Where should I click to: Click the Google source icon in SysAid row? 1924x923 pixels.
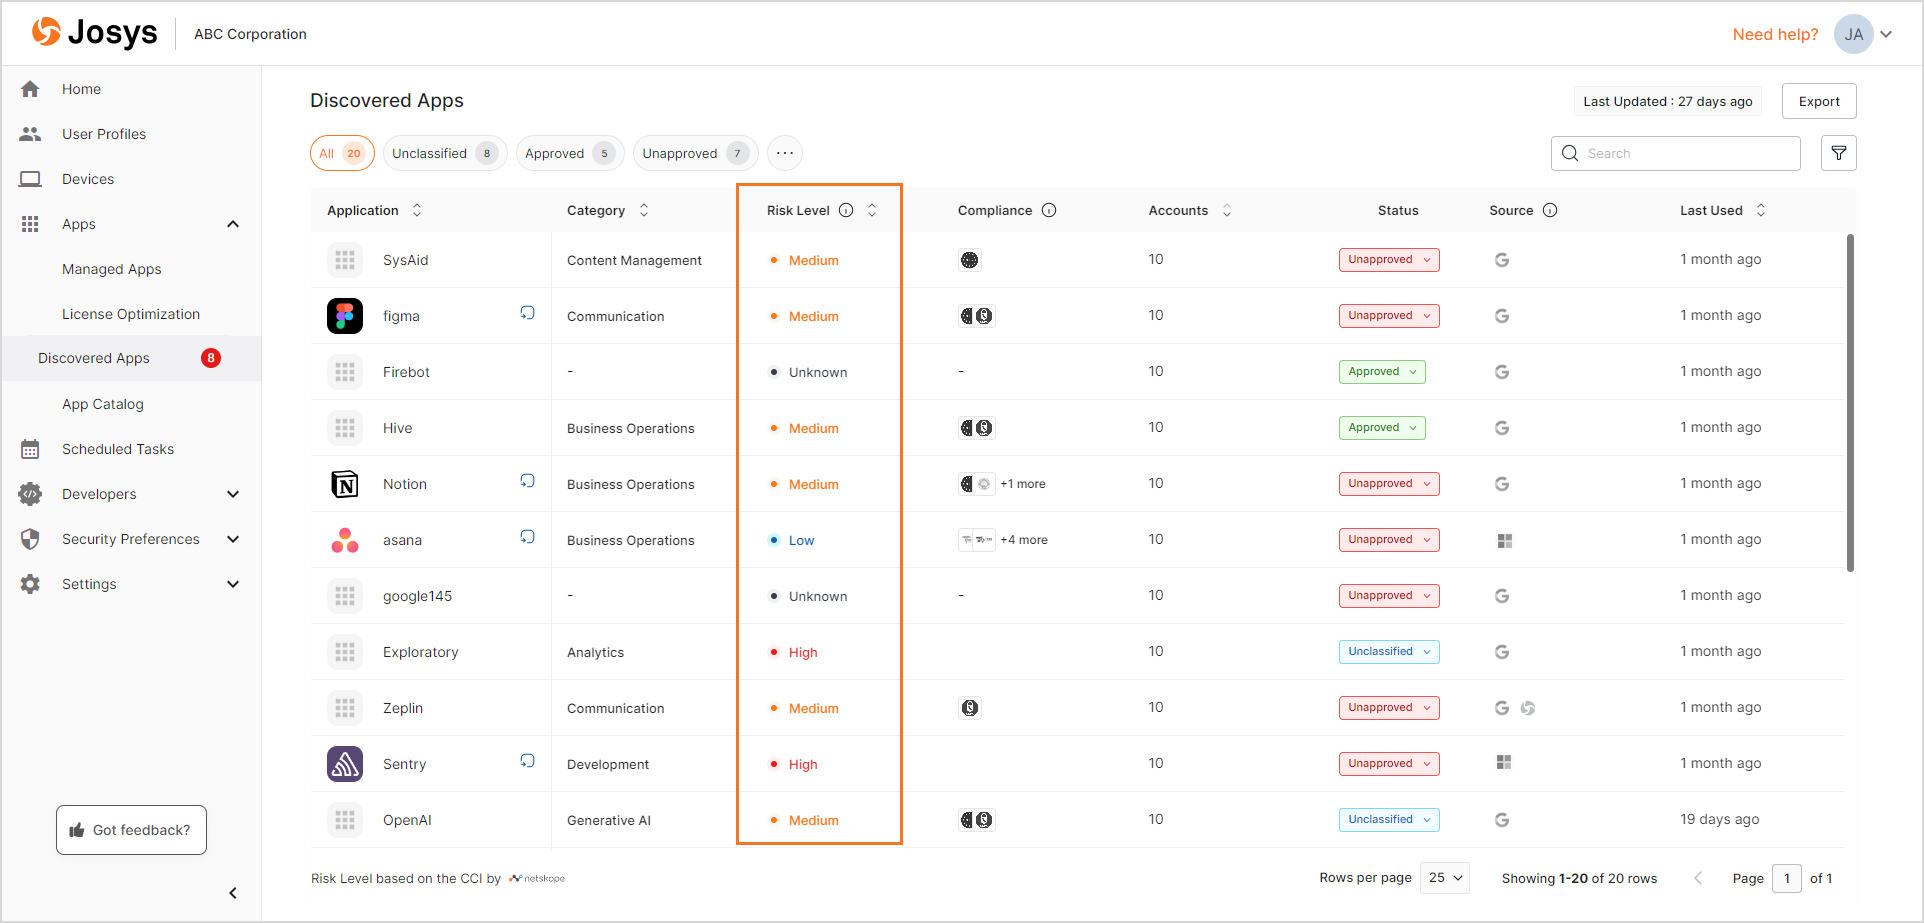pyautogui.click(x=1502, y=260)
